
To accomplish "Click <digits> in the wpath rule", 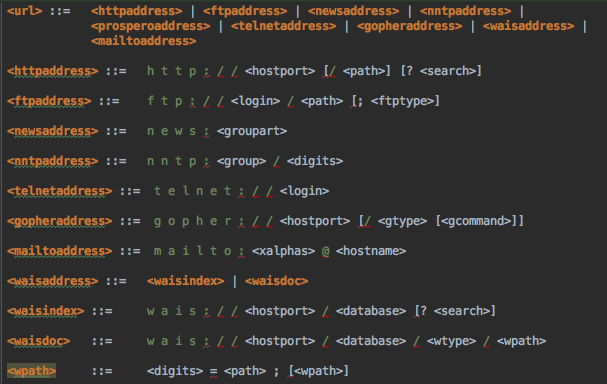I will 175,371.
